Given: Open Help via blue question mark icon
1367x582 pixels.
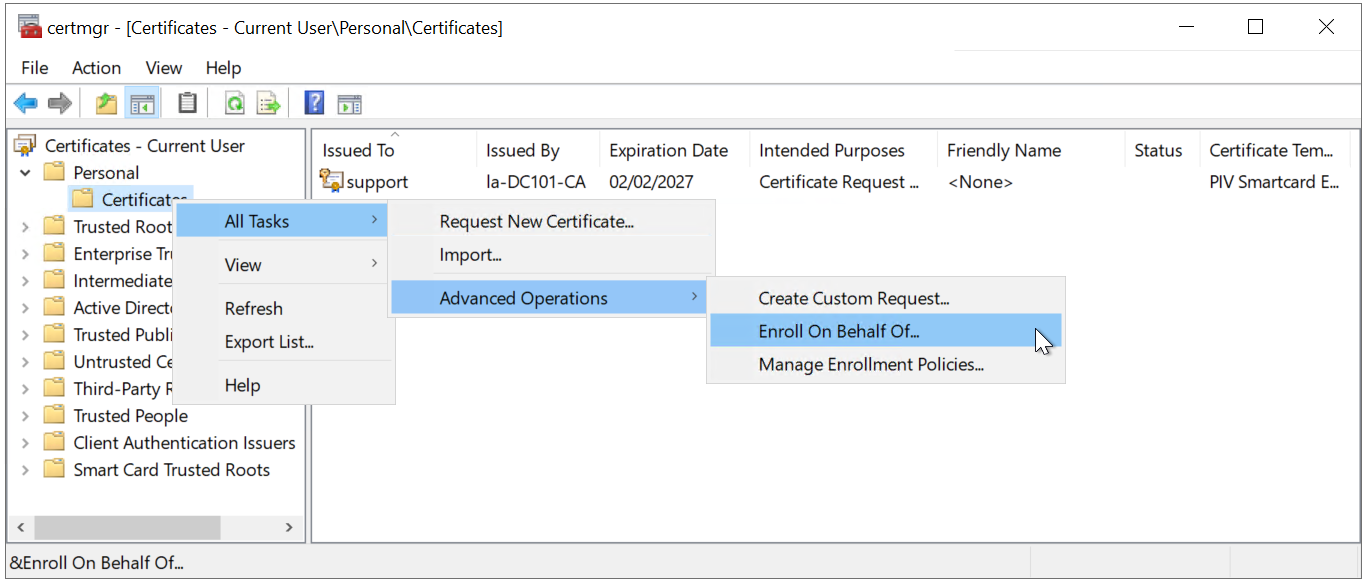Looking at the screenshot, I should click(x=314, y=103).
